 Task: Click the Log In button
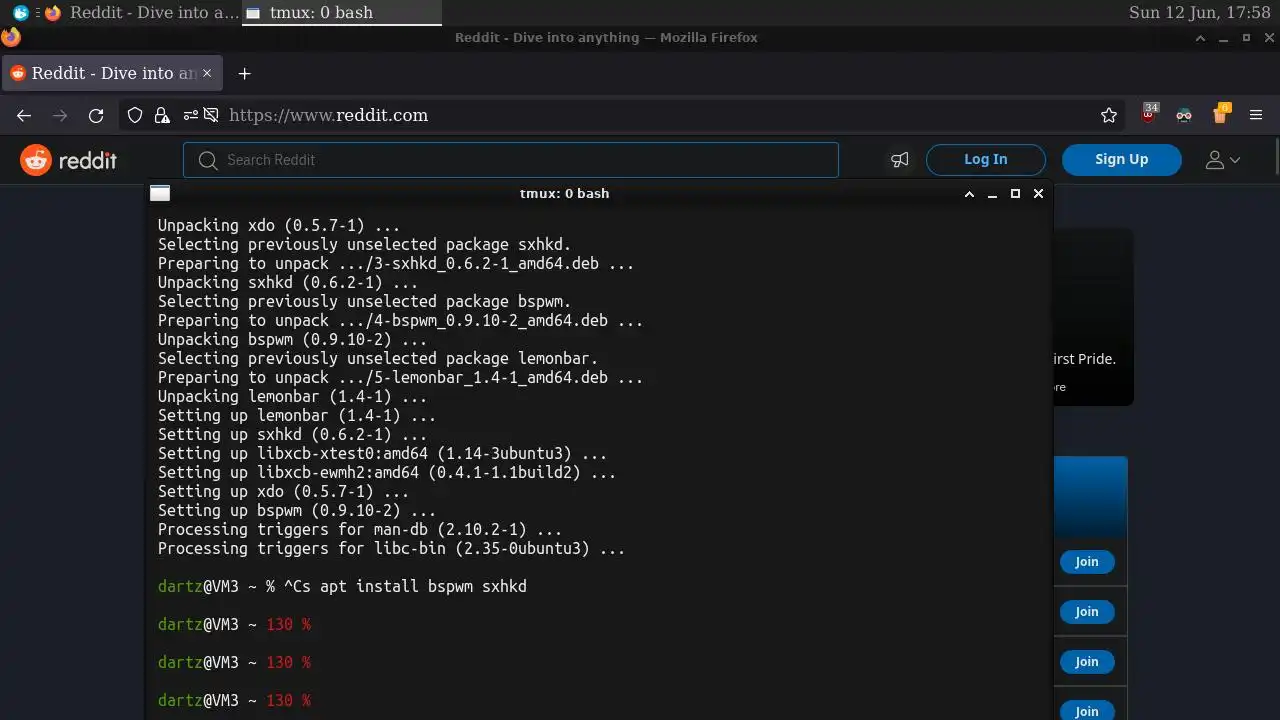(x=985, y=159)
